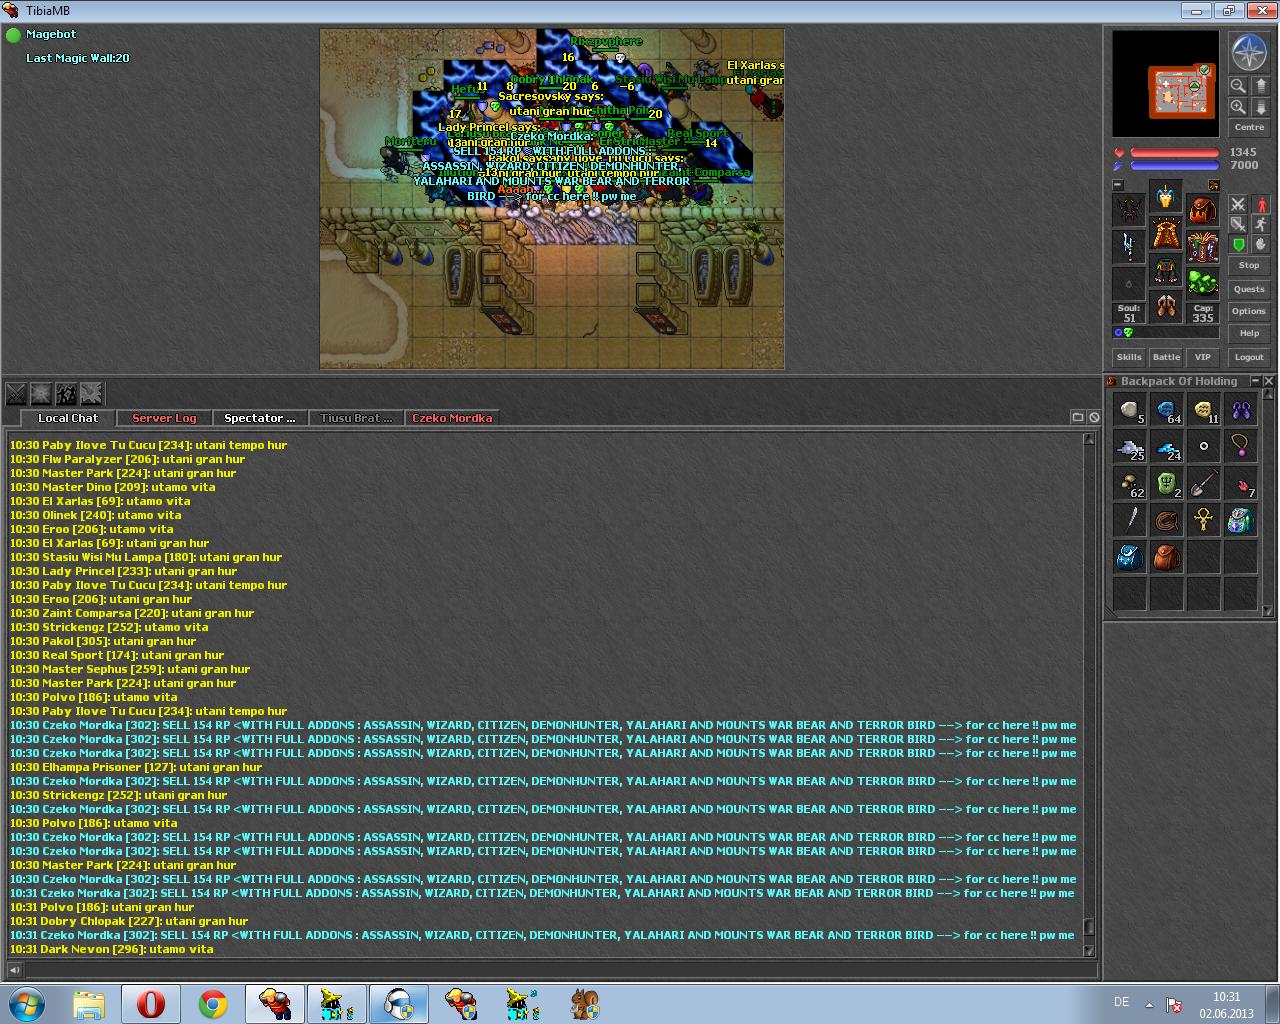Screen dimensions: 1280x1024
Task: Click the amulet equipment slot
Action: [1129, 211]
